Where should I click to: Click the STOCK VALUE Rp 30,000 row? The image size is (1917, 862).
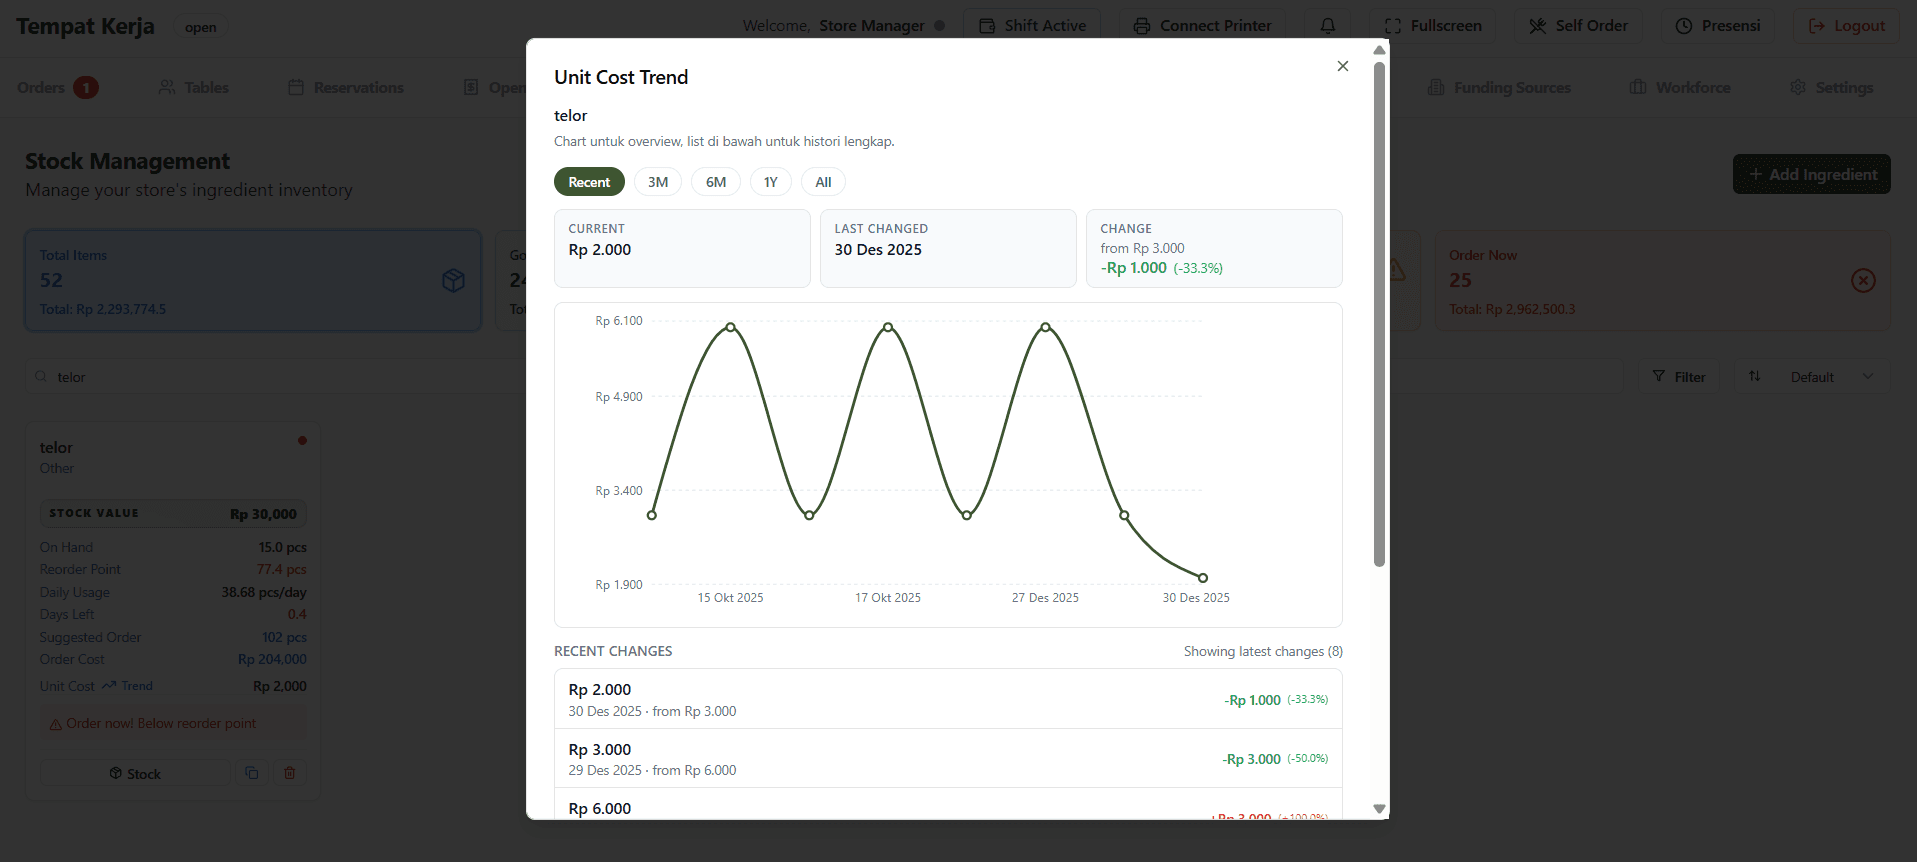[x=173, y=513]
